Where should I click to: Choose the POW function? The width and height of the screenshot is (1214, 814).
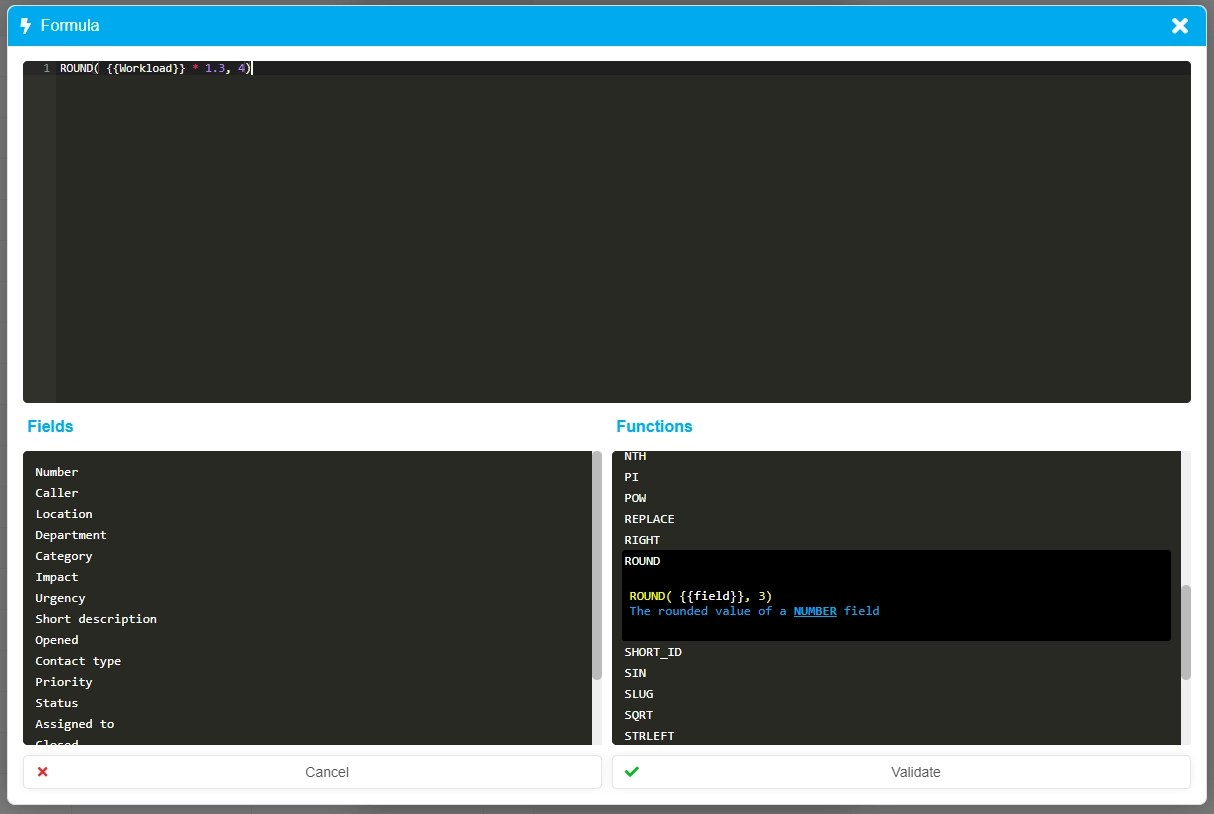tap(634, 498)
